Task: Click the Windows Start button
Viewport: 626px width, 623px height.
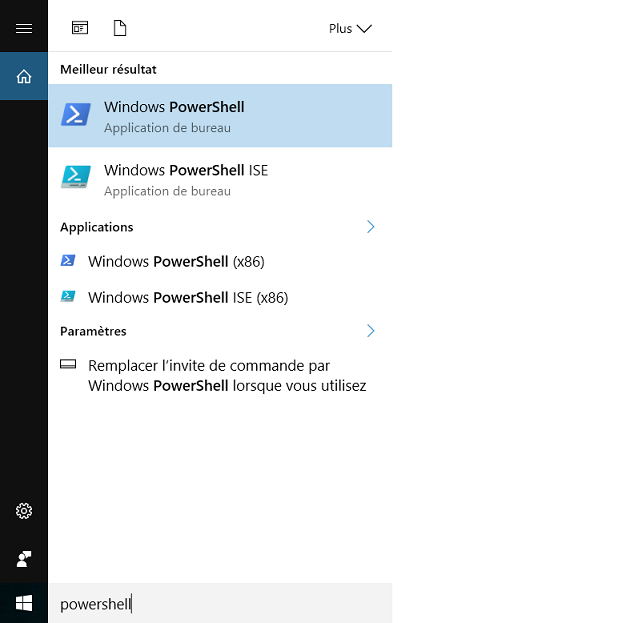Action: pos(24,603)
